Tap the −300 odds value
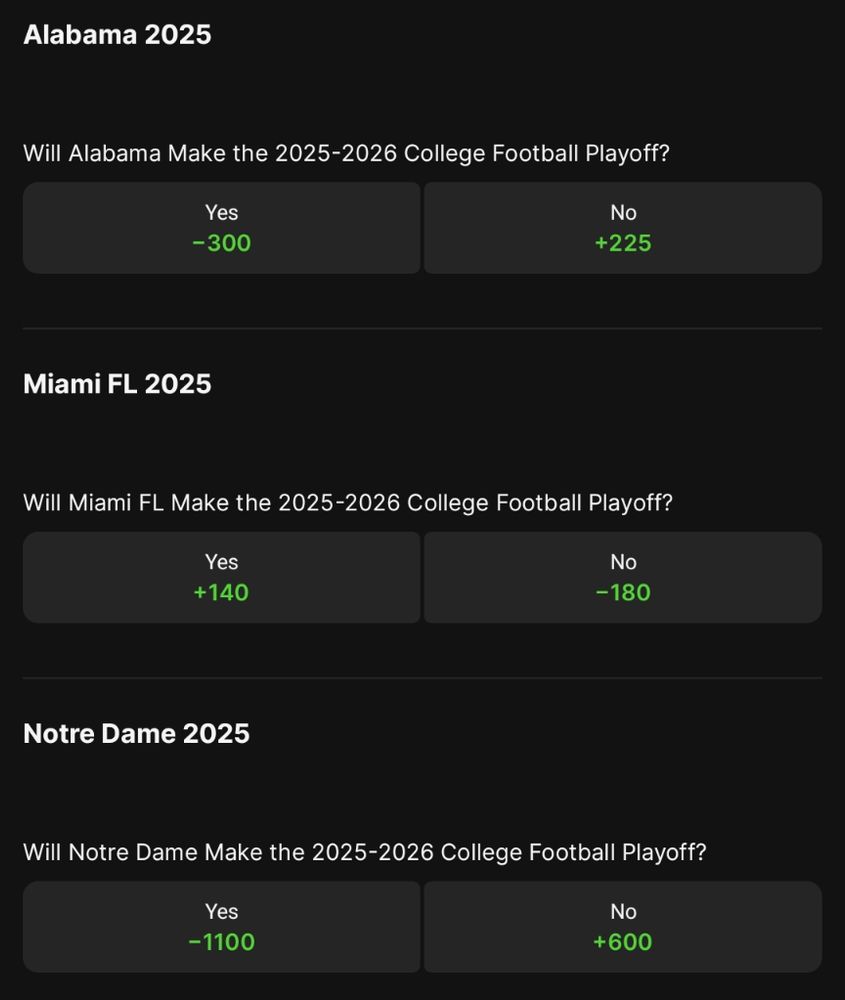845x1000 pixels. 221,243
